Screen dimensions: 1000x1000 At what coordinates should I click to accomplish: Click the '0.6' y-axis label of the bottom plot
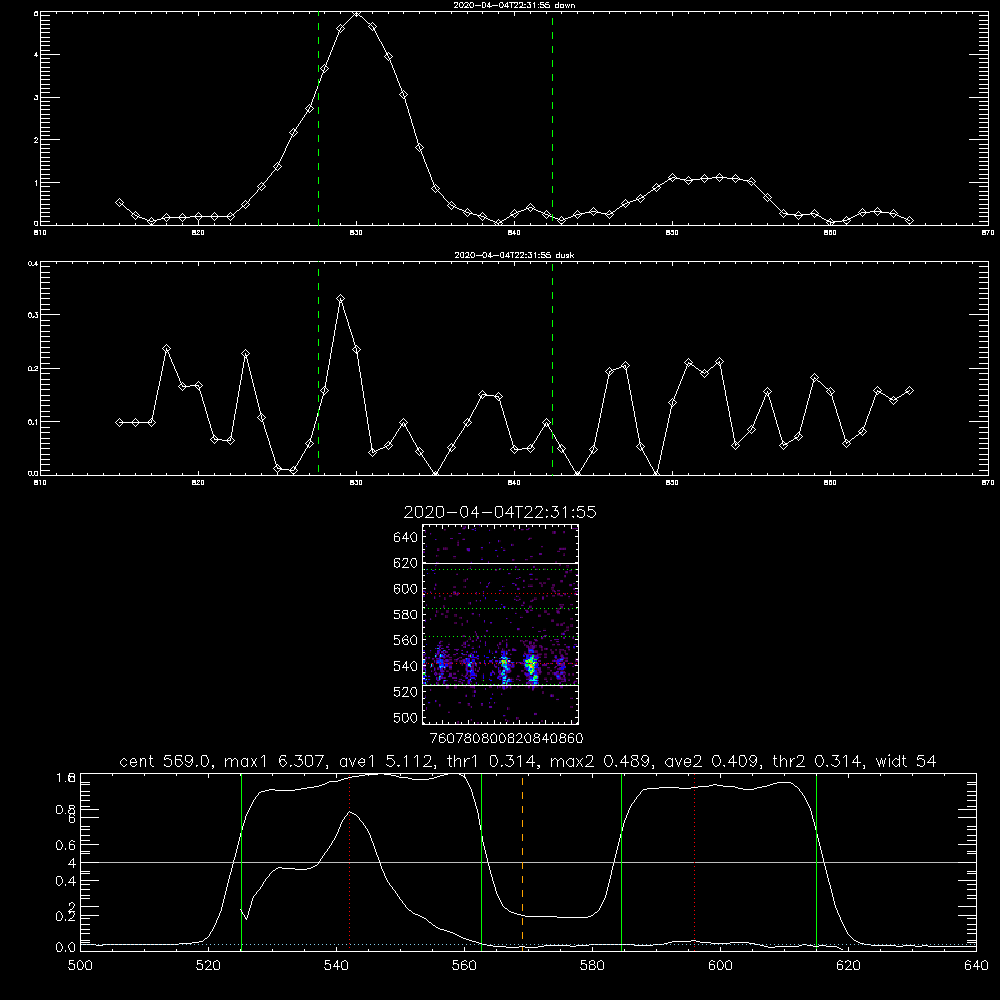[x=66, y=845]
